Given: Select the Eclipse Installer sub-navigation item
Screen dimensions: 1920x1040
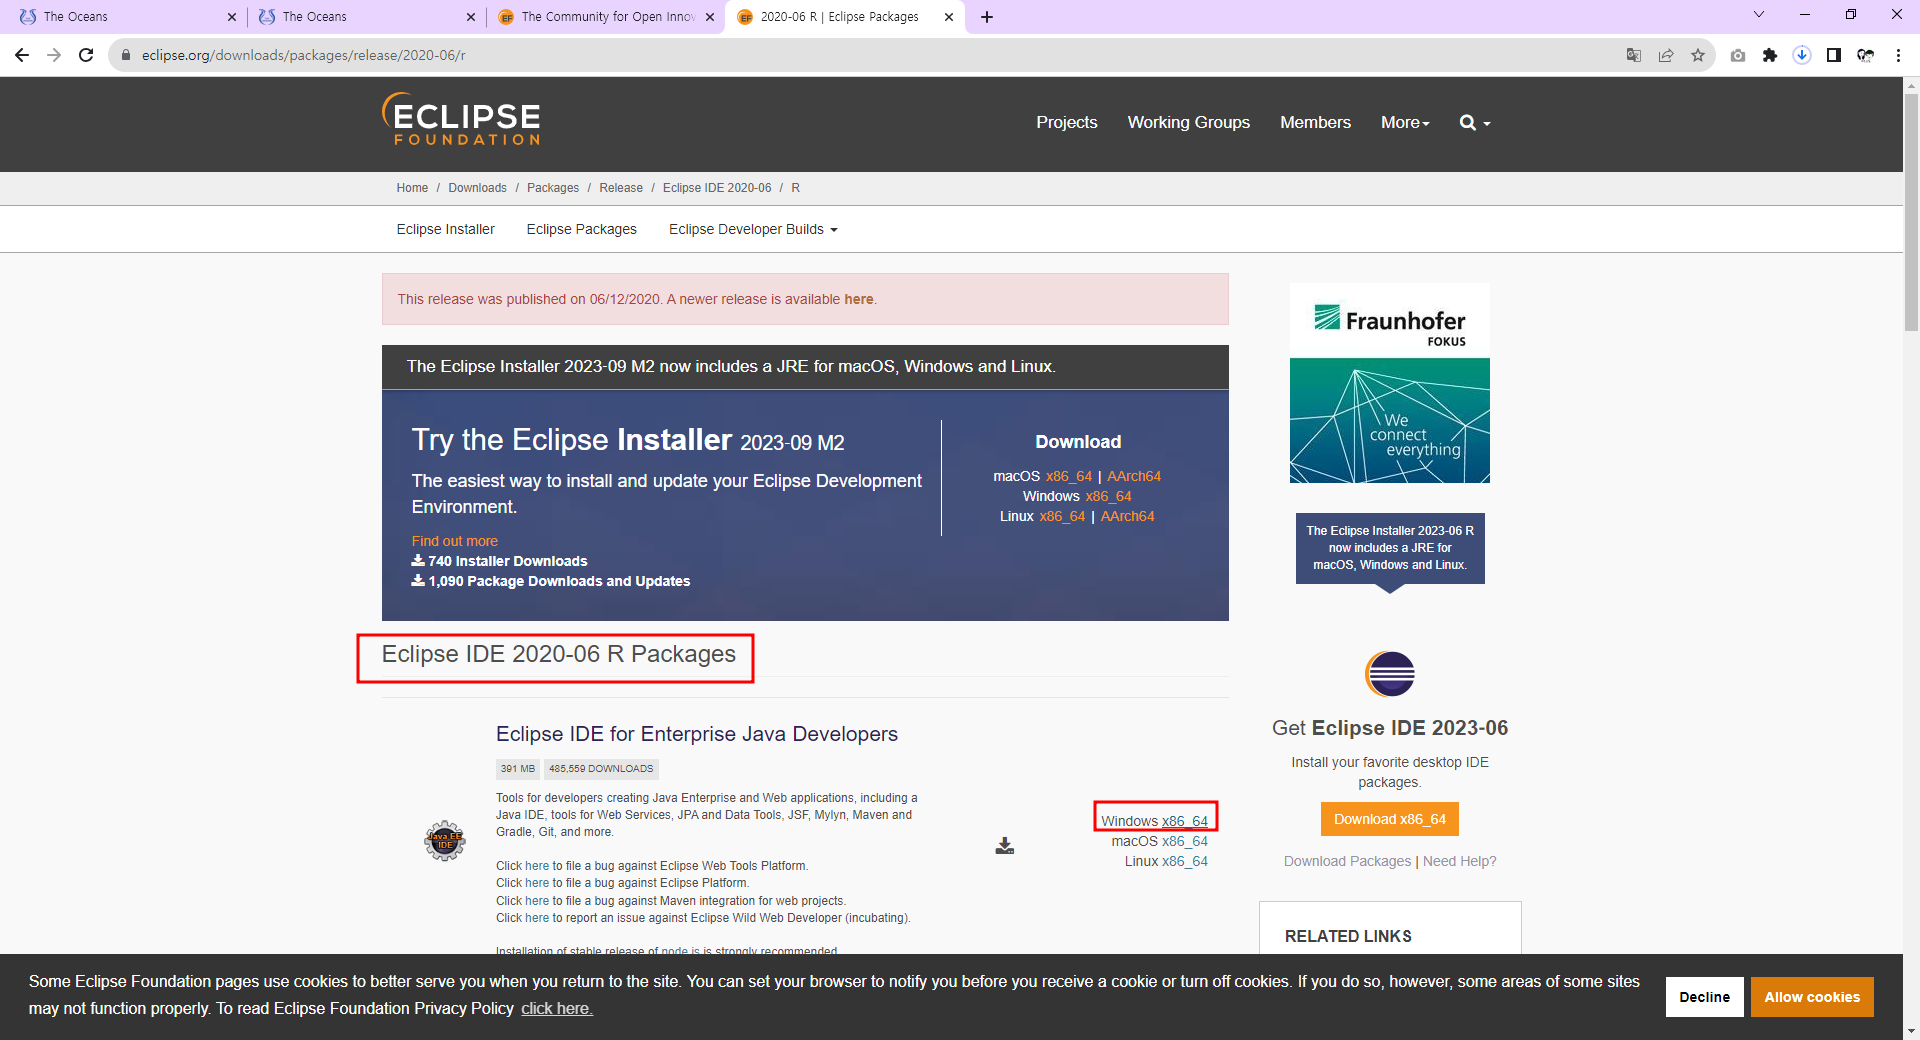Looking at the screenshot, I should pyautogui.click(x=445, y=229).
